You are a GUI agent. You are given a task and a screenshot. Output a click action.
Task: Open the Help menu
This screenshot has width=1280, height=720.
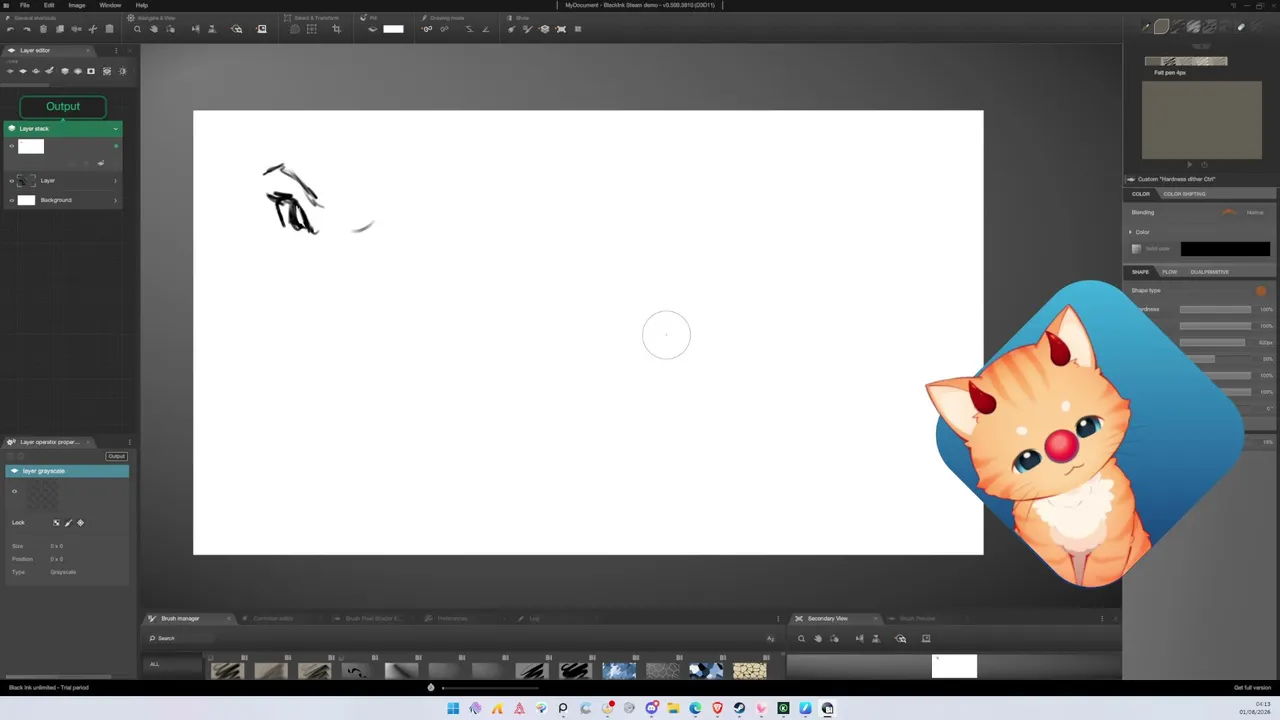(142, 5)
